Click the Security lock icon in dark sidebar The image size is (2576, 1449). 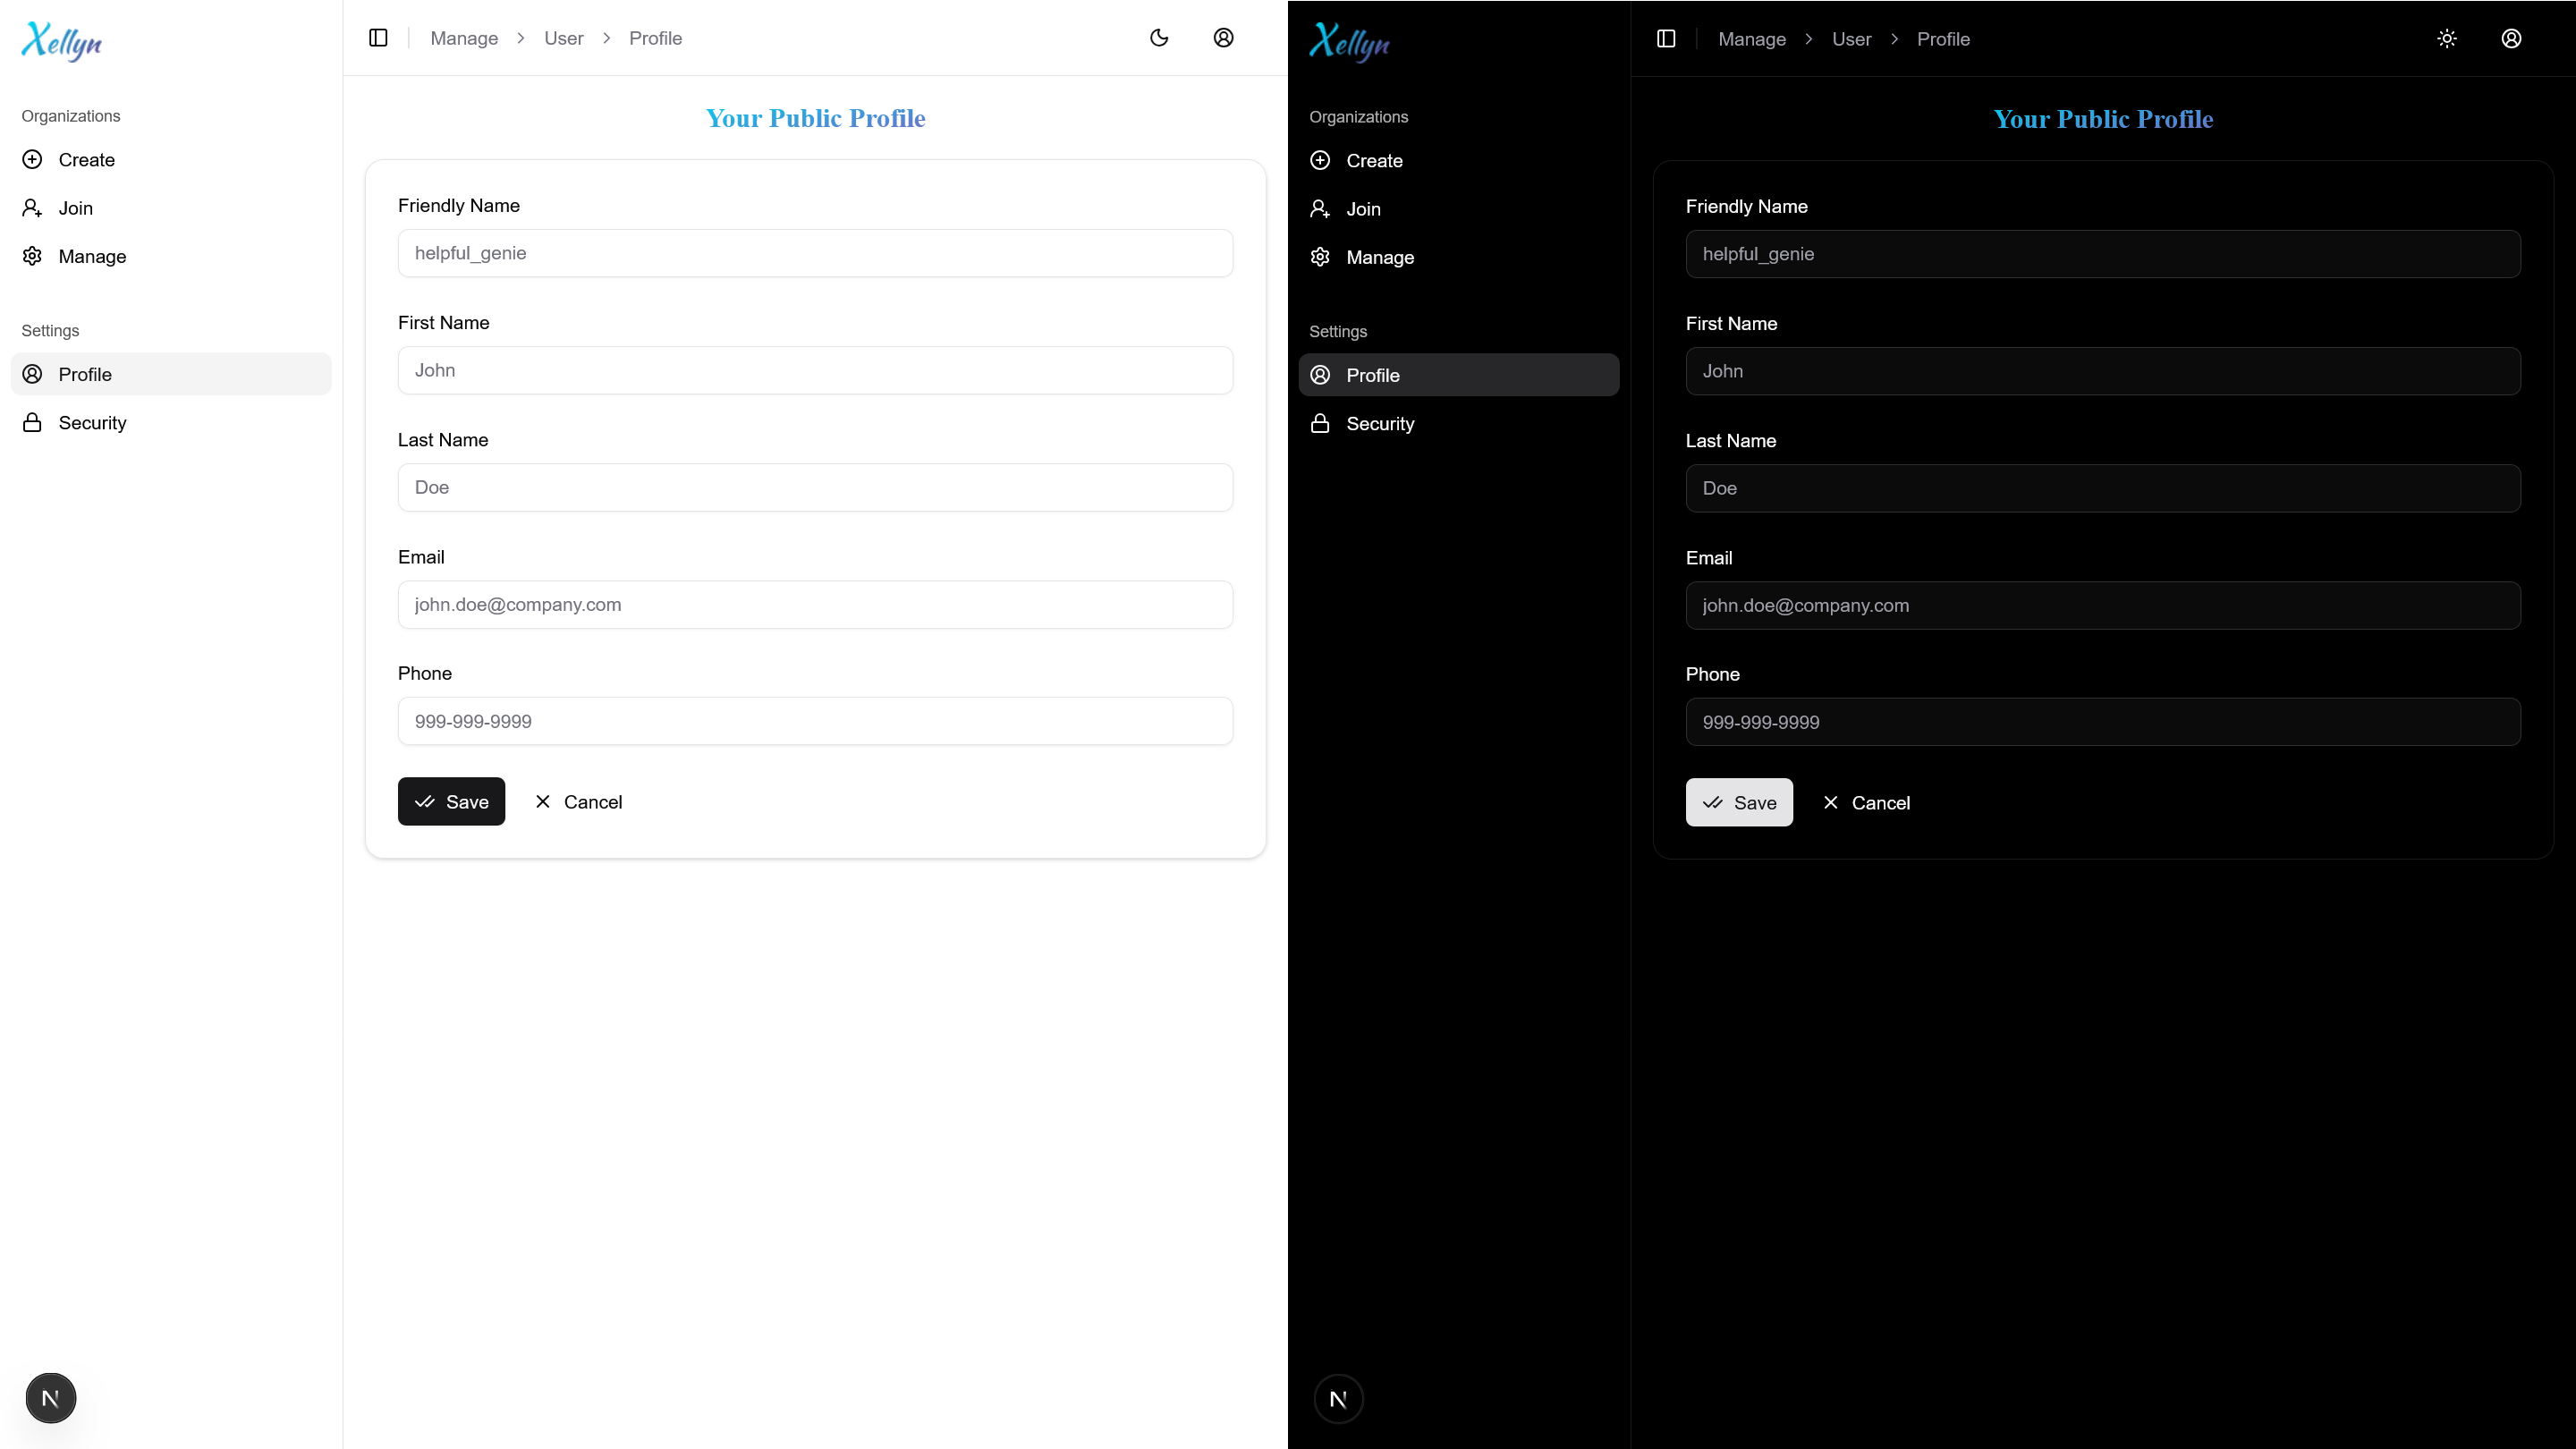click(1320, 423)
